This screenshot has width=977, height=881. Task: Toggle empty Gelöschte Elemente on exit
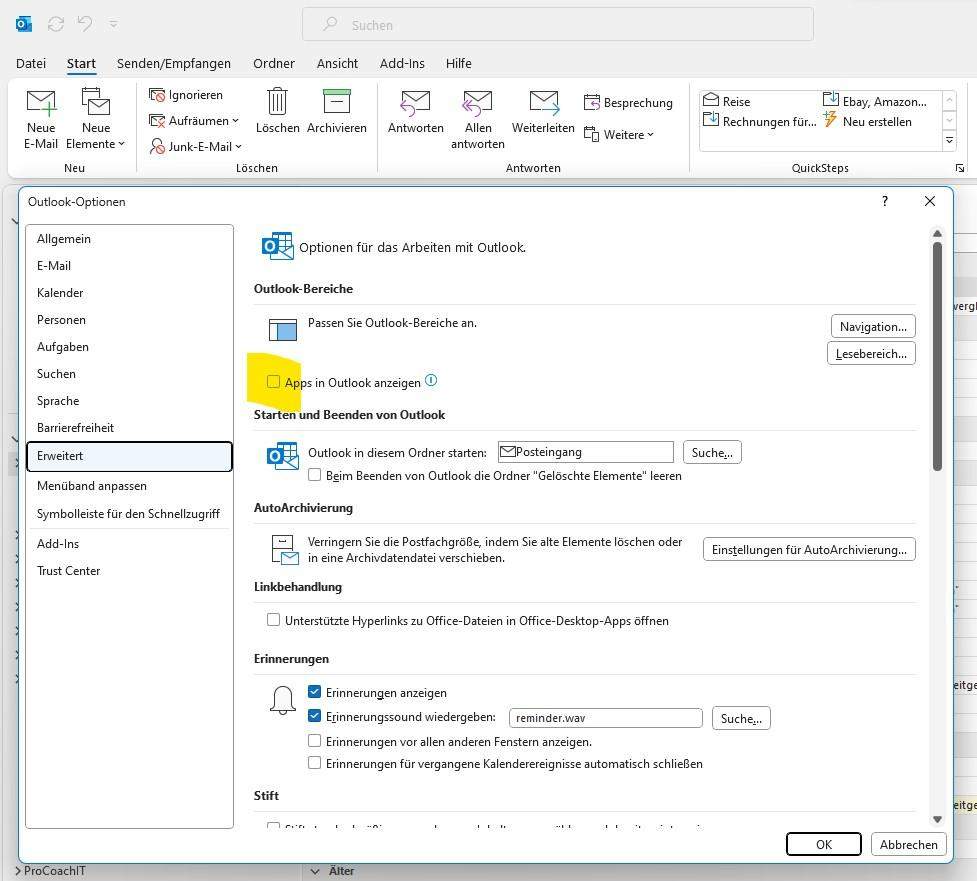315,475
